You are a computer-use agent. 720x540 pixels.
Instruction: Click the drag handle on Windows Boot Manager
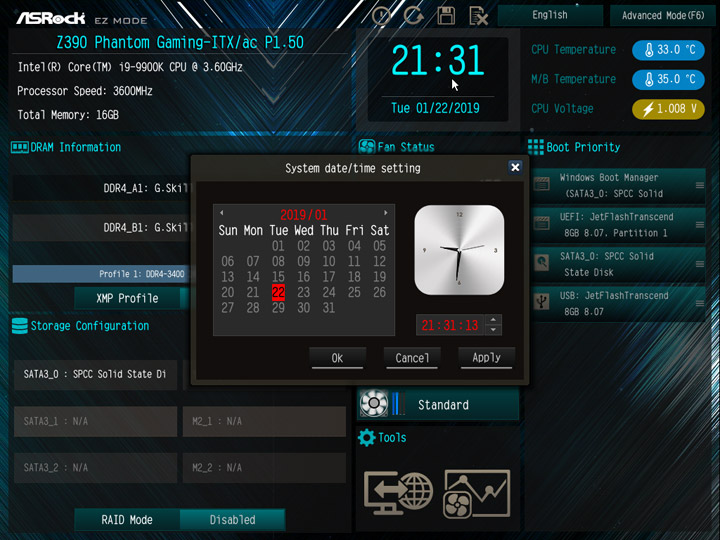tap(700, 186)
